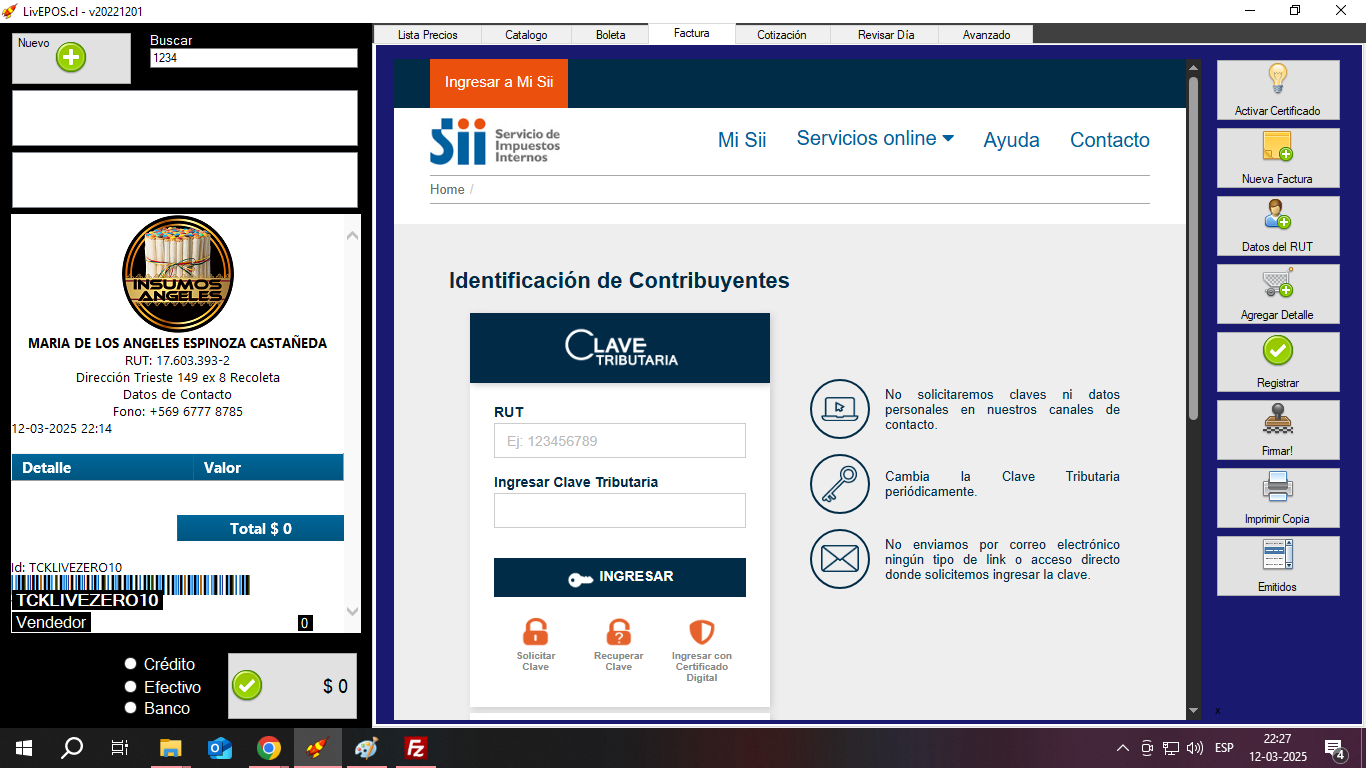The height and width of the screenshot is (768, 1366).
Task: Click the web page scroll up arrow
Action: (1193, 68)
